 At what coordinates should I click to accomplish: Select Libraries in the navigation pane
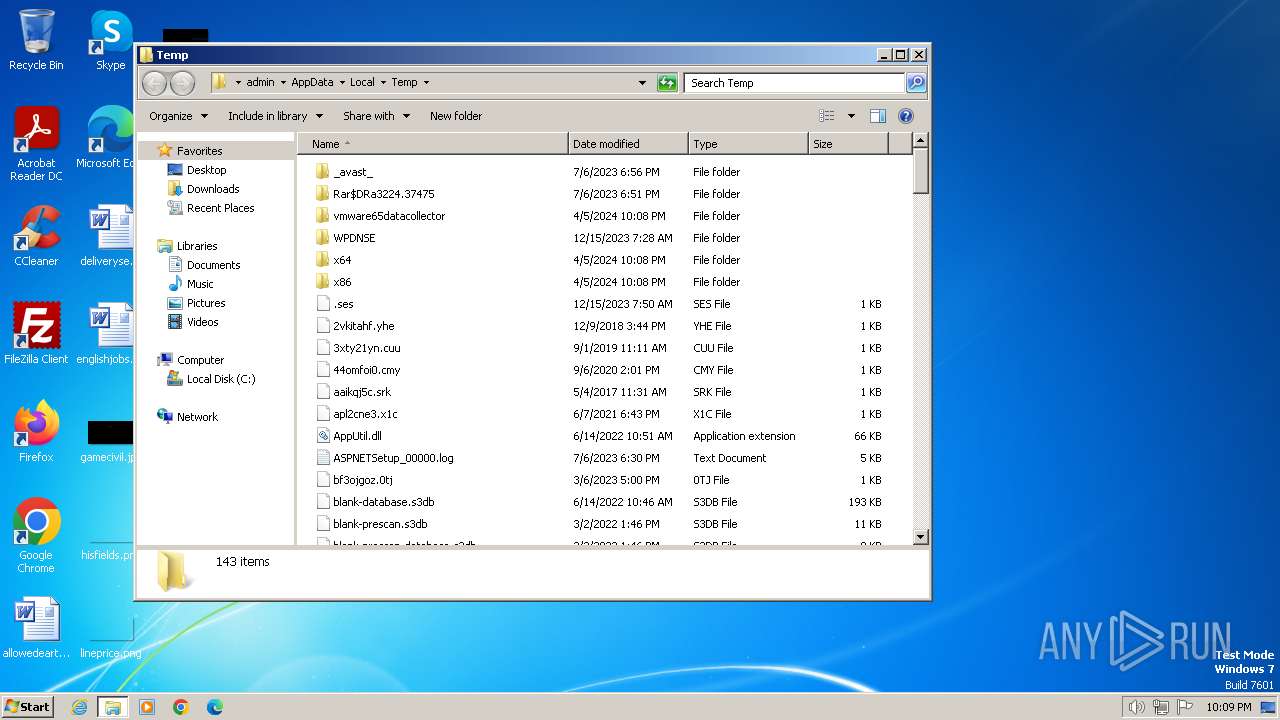point(197,246)
